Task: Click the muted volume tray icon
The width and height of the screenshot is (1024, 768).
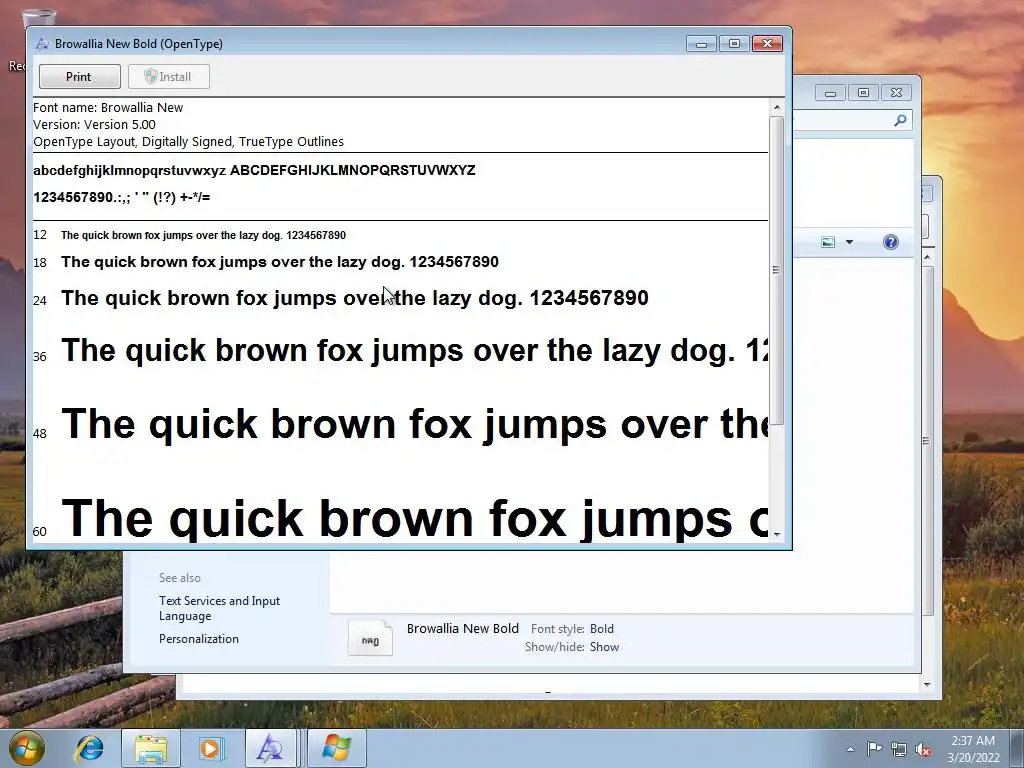Action: [923, 750]
